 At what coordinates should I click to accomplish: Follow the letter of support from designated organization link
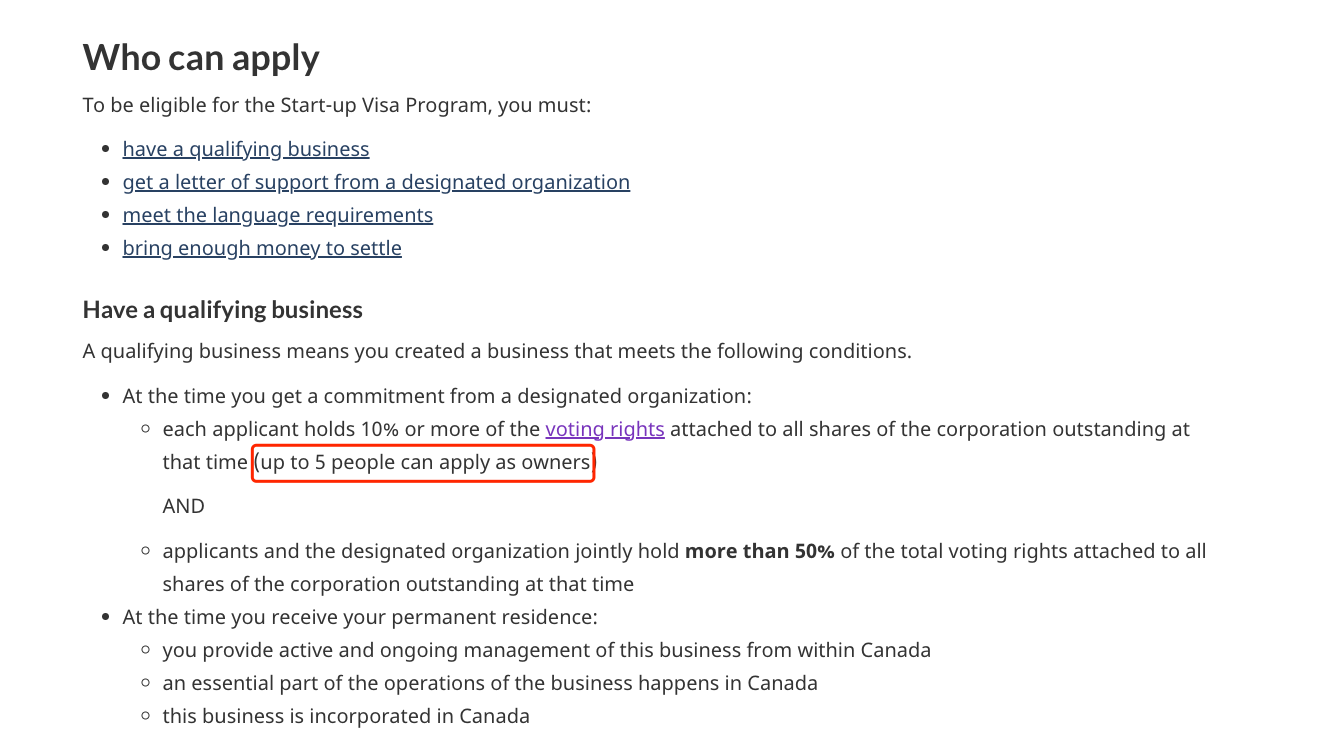[376, 182]
